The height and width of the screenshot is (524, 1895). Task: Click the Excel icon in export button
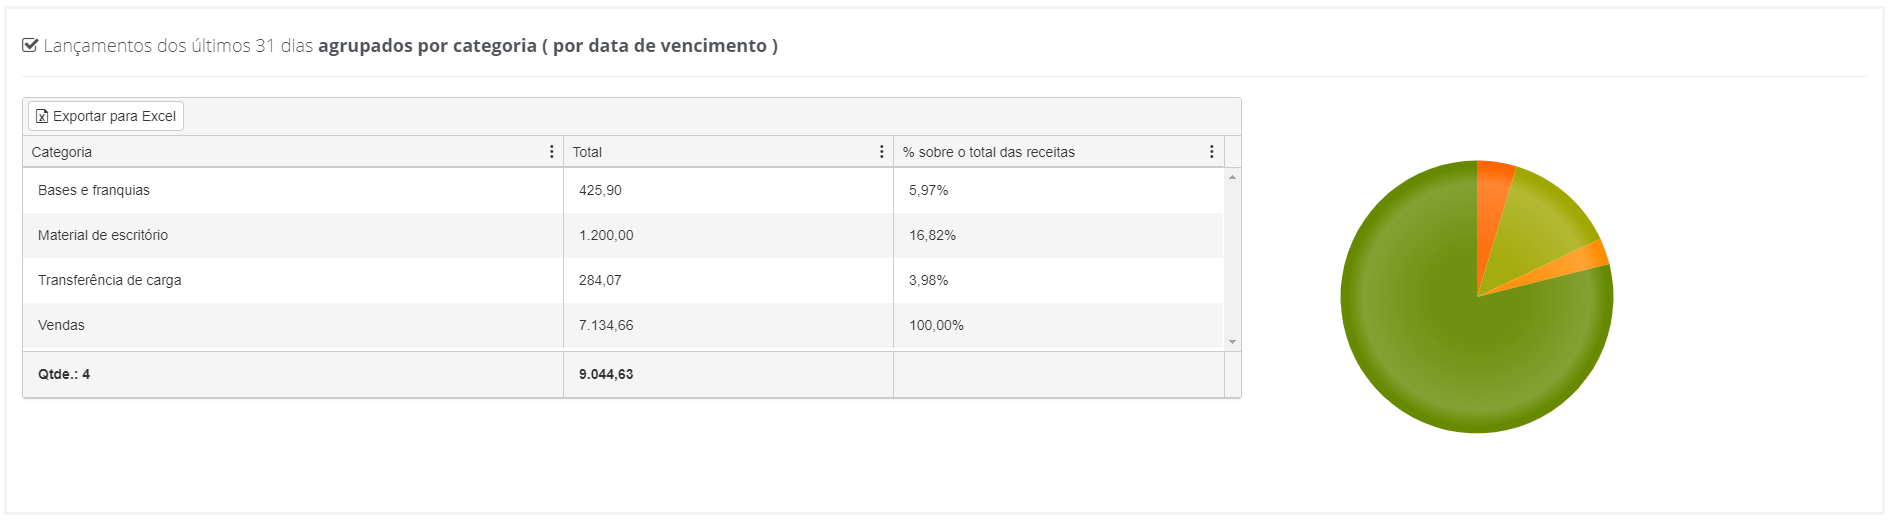(x=42, y=117)
